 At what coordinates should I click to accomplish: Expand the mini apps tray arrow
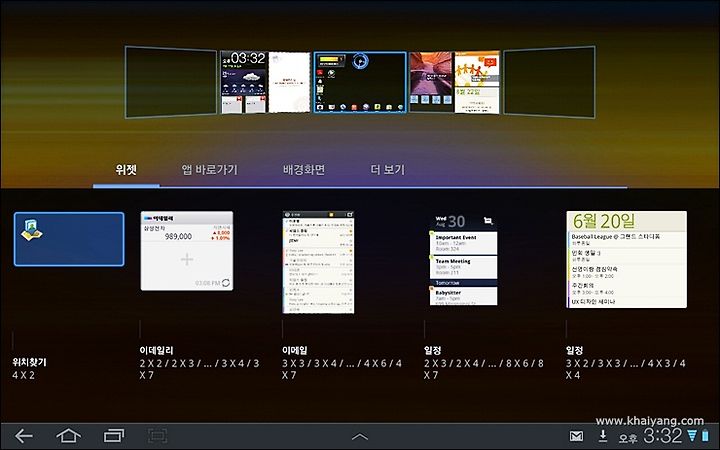pos(360,436)
